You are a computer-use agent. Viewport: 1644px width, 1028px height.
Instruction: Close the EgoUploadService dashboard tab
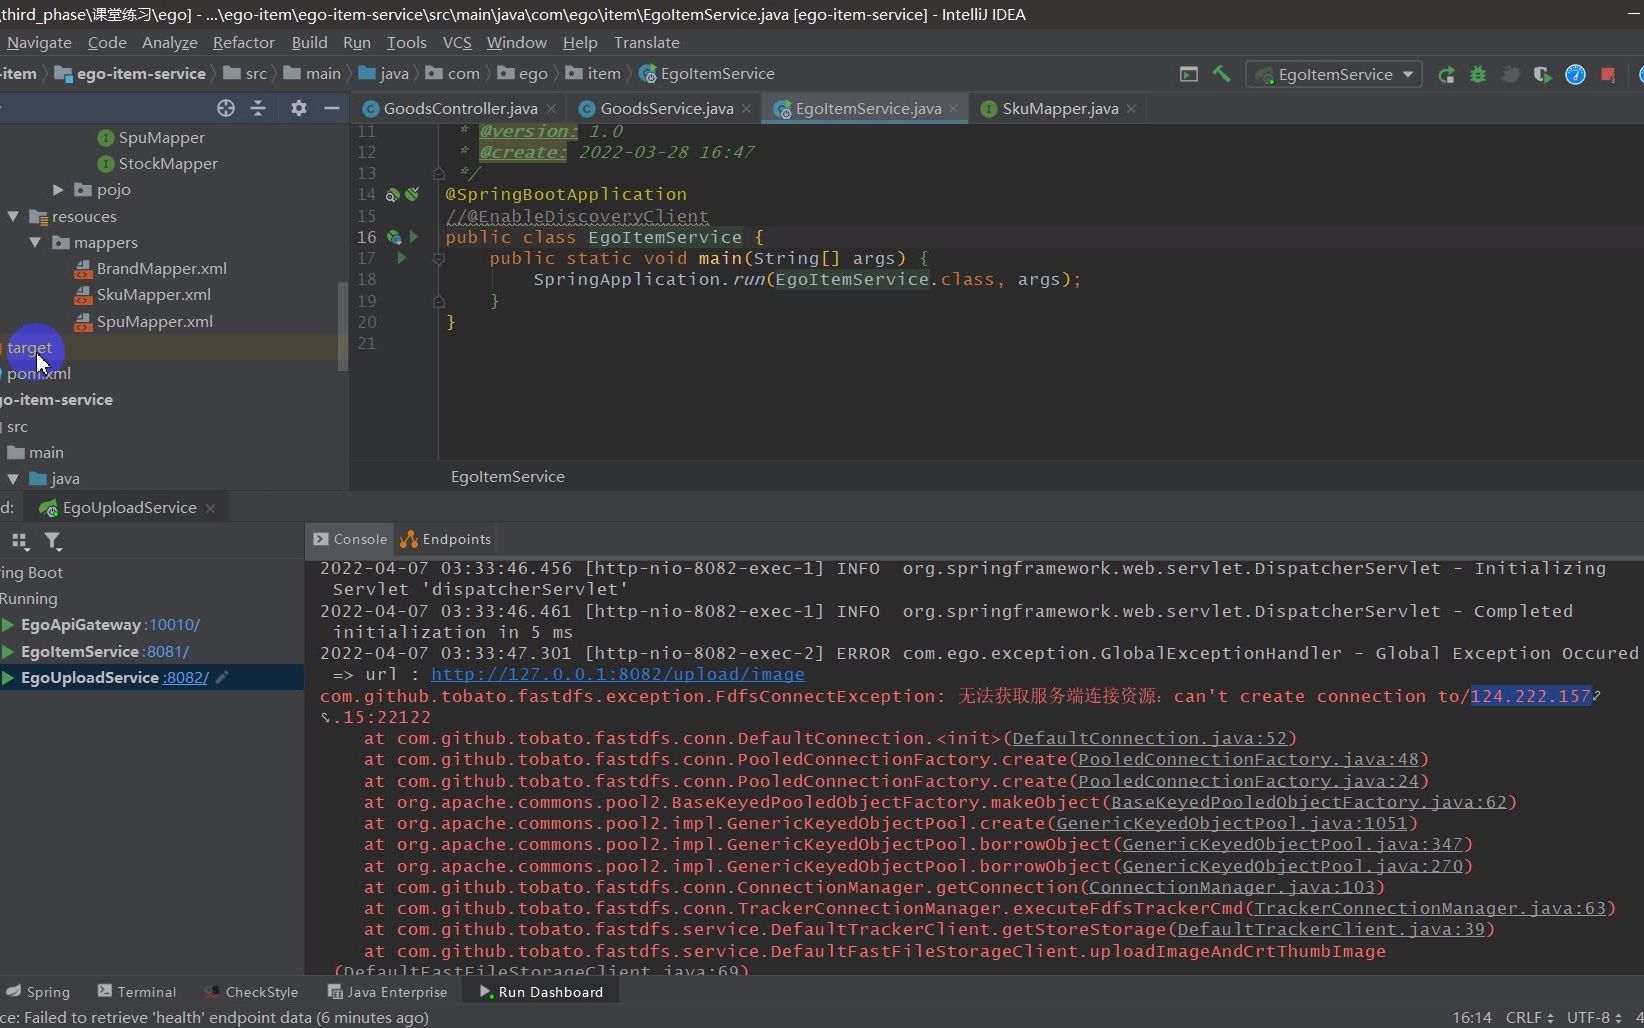click(210, 508)
